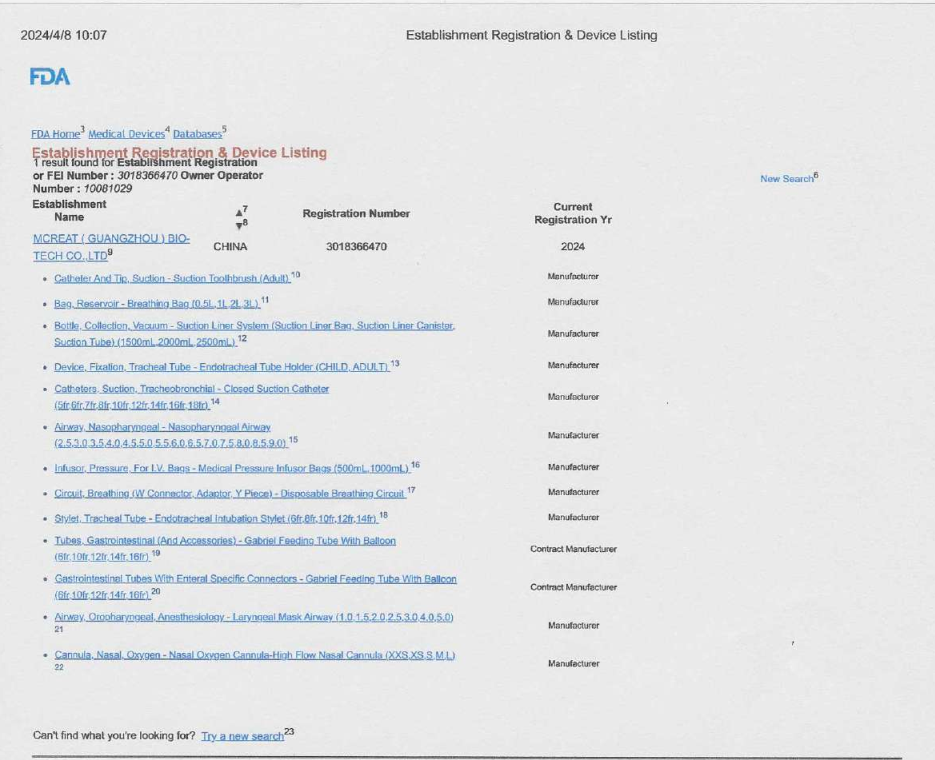The width and height of the screenshot is (935, 760).
Task: Open the Endotracheal Intubation Stylet listing
Action: click(x=216, y=519)
